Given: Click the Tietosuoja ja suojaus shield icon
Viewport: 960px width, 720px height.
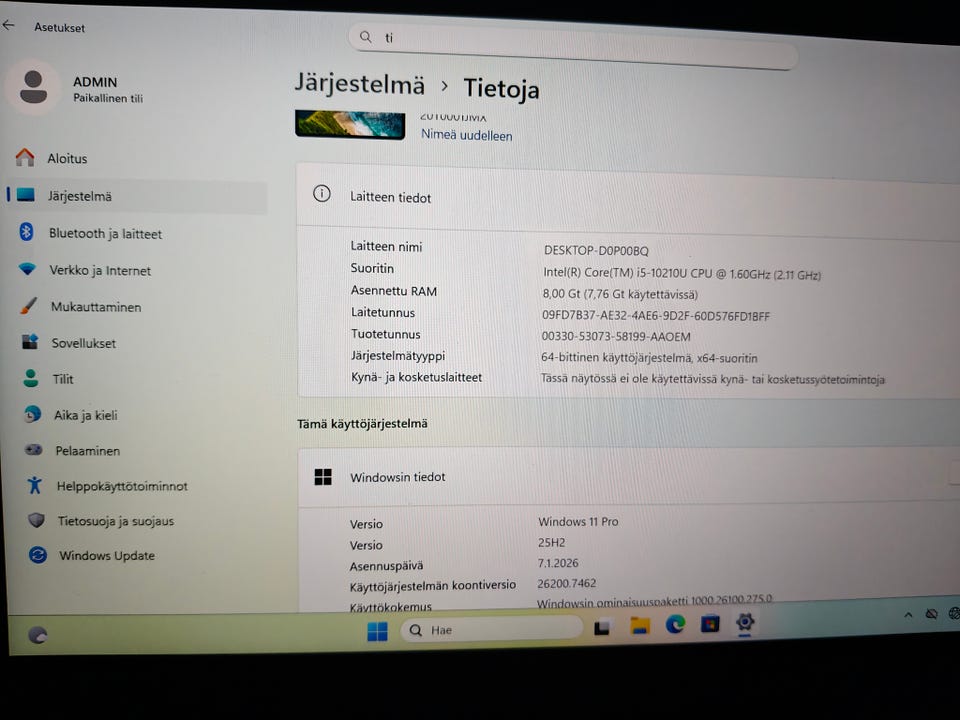Looking at the screenshot, I should (36, 520).
